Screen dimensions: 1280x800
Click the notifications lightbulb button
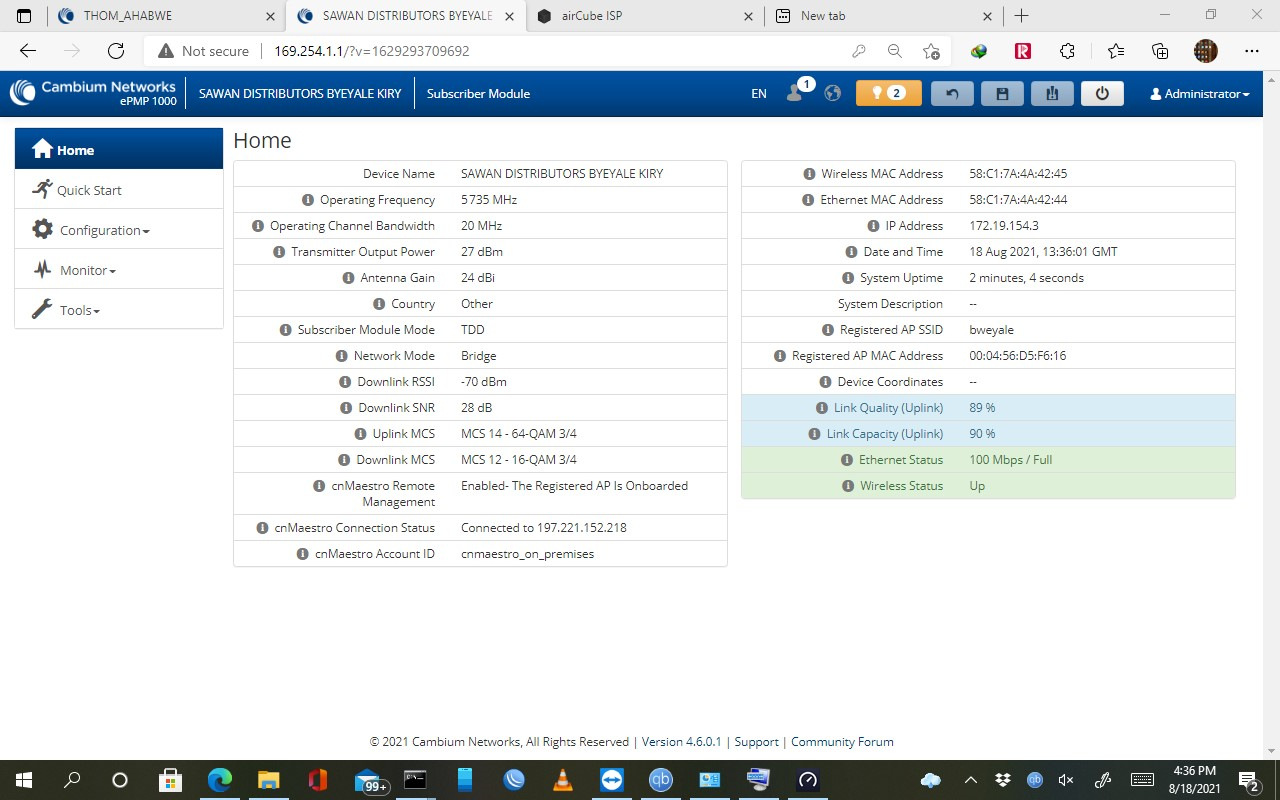click(x=888, y=93)
